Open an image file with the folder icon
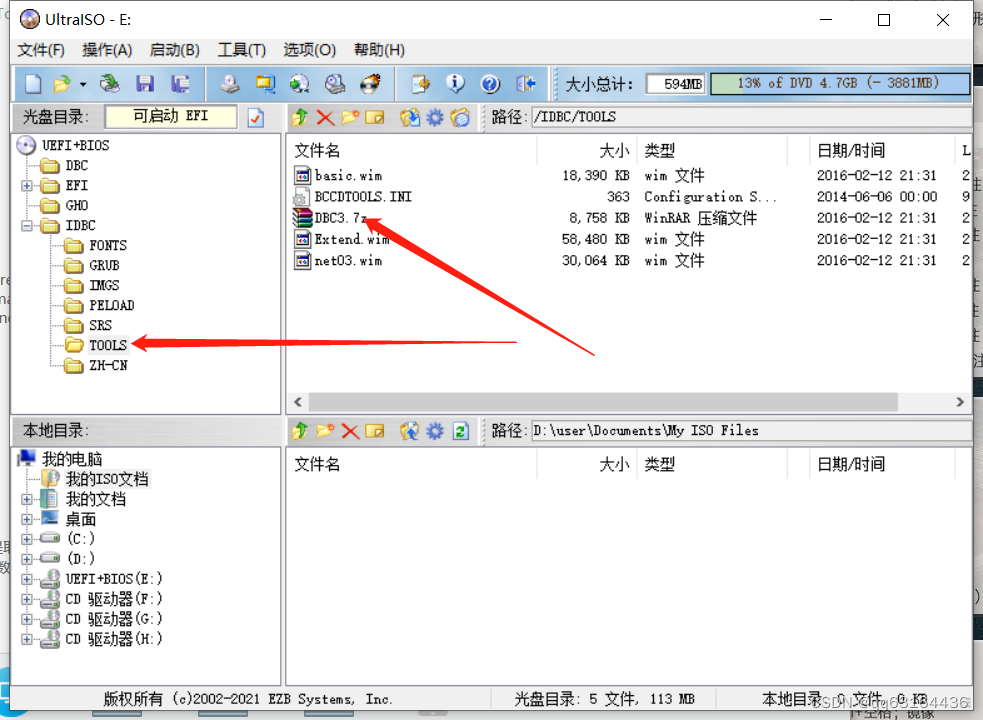Screen dimensions: 983x720 pos(61,83)
